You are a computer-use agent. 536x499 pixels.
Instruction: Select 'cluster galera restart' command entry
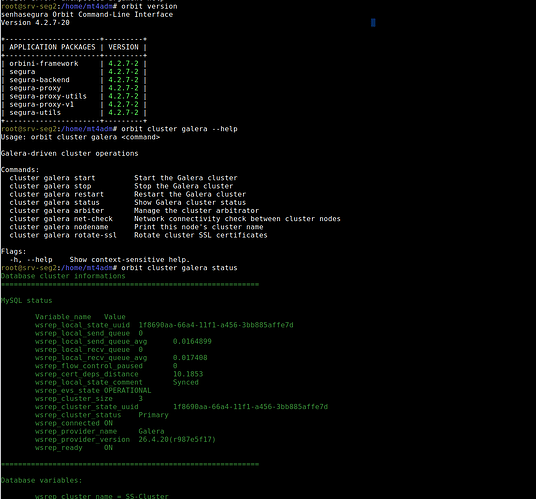click(56, 194)
